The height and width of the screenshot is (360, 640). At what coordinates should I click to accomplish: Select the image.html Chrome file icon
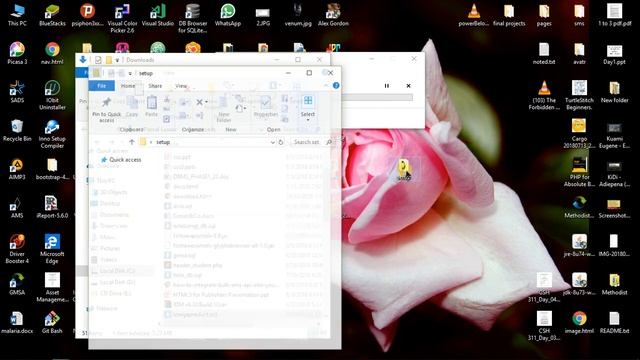coord(579,322)
